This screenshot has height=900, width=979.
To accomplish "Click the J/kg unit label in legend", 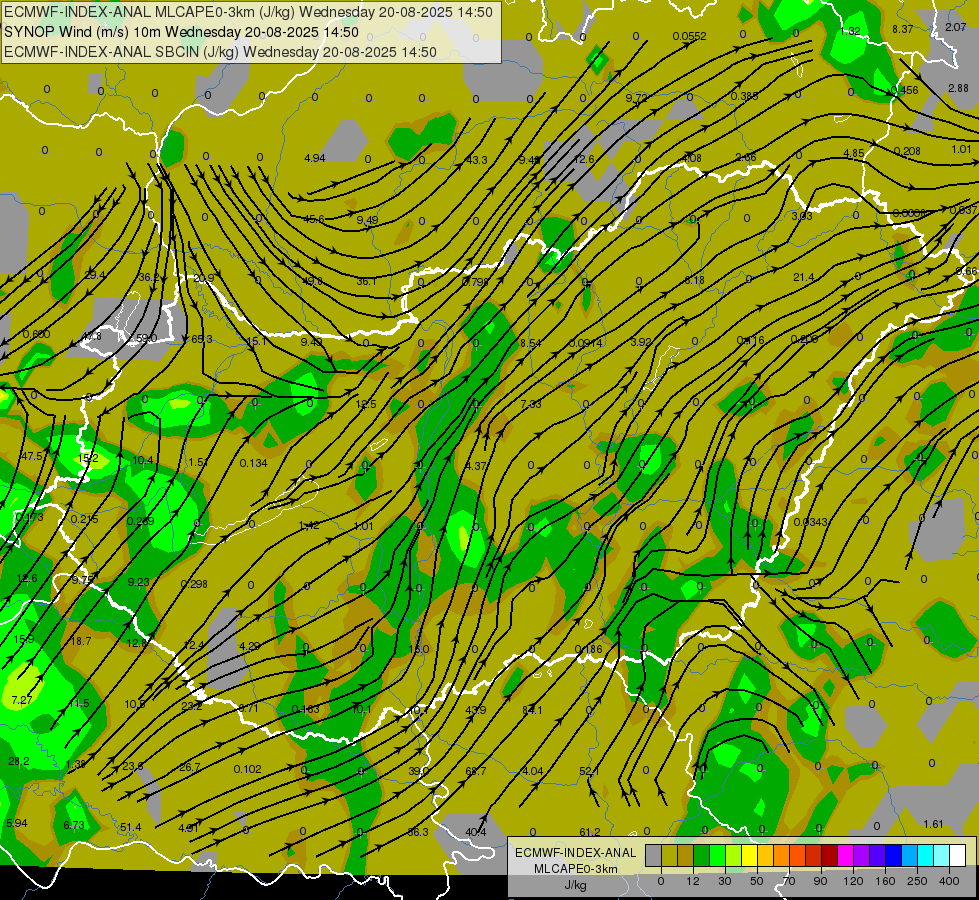I will (x=575, y=885).
